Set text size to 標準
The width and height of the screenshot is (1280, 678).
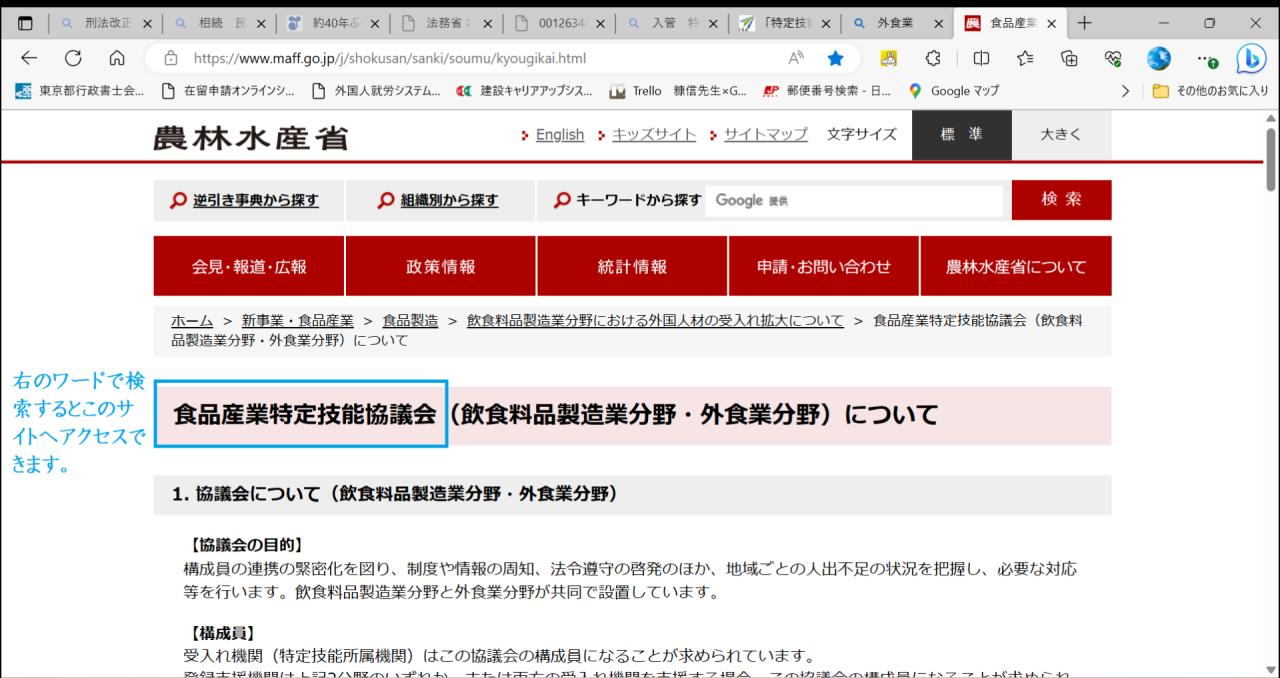[x=961, y=135]
